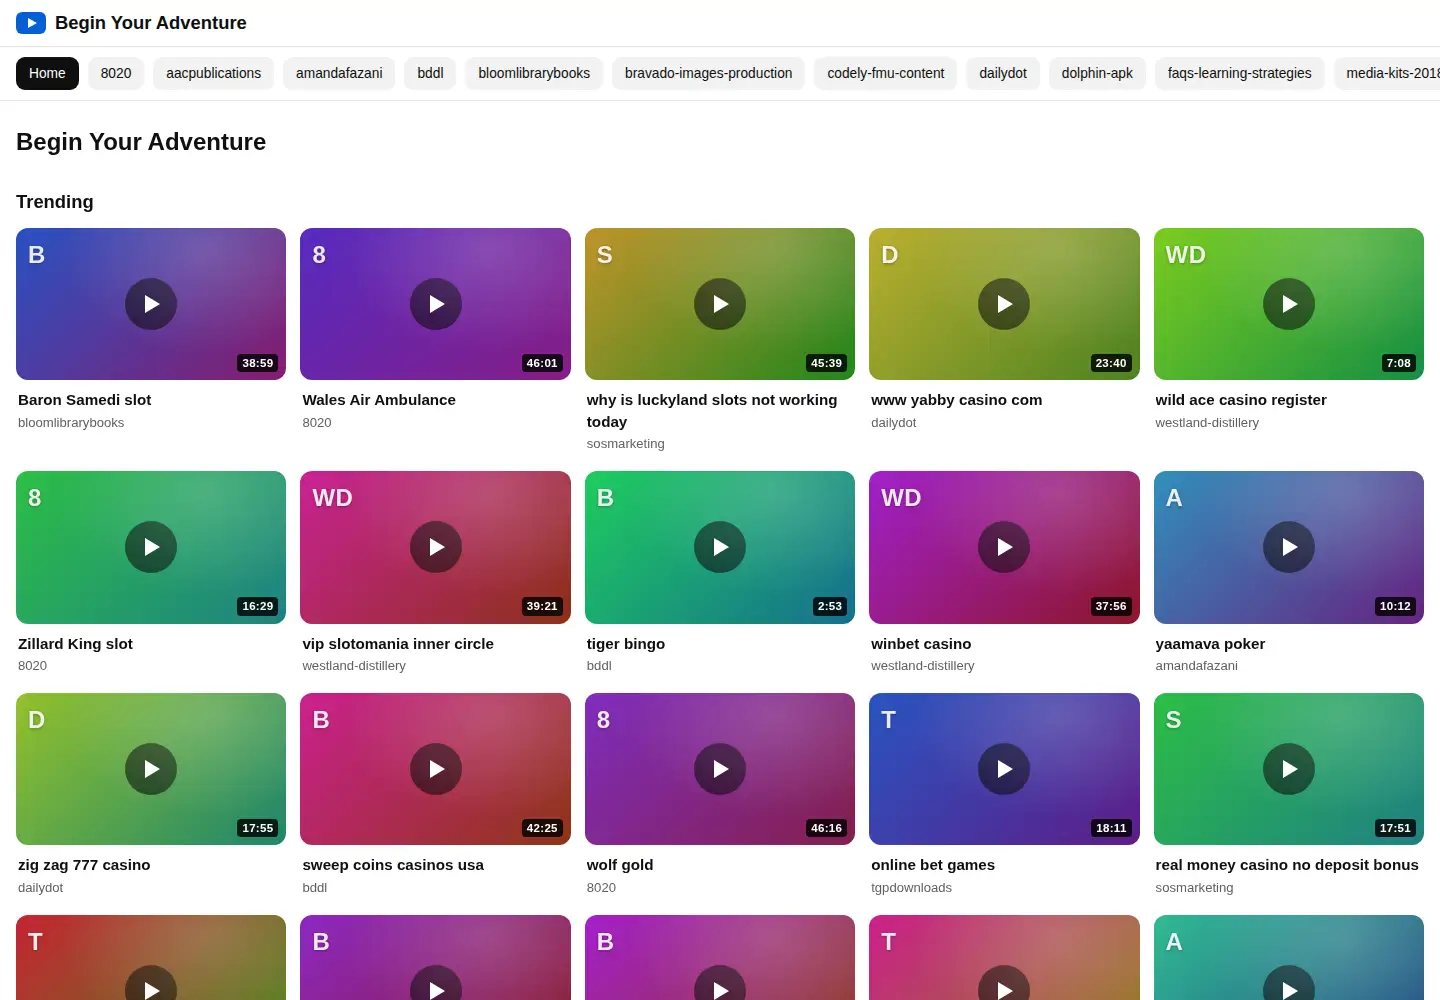Click the blue play logo icon in header
The width and height of the screenshot is (1440, 1000).
coord(31,23)
